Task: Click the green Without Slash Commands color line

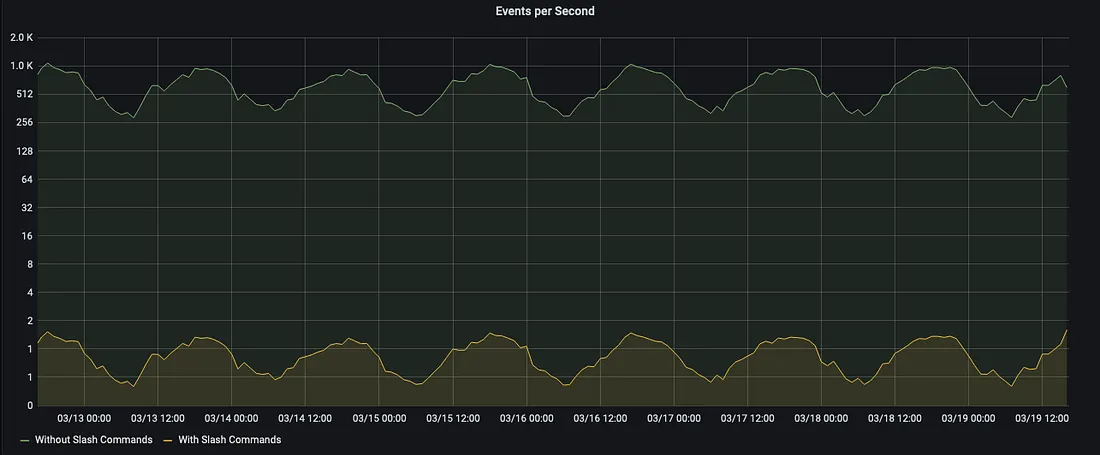Action: coord(25,439)
